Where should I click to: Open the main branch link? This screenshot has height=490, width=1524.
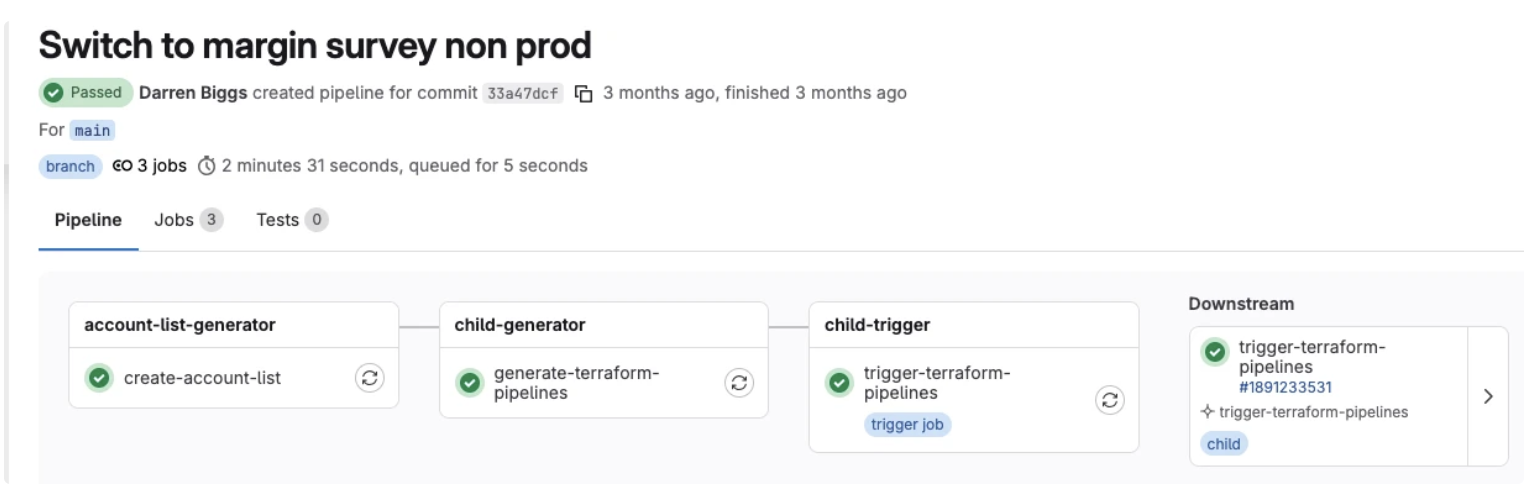click(x=93, y=130)
